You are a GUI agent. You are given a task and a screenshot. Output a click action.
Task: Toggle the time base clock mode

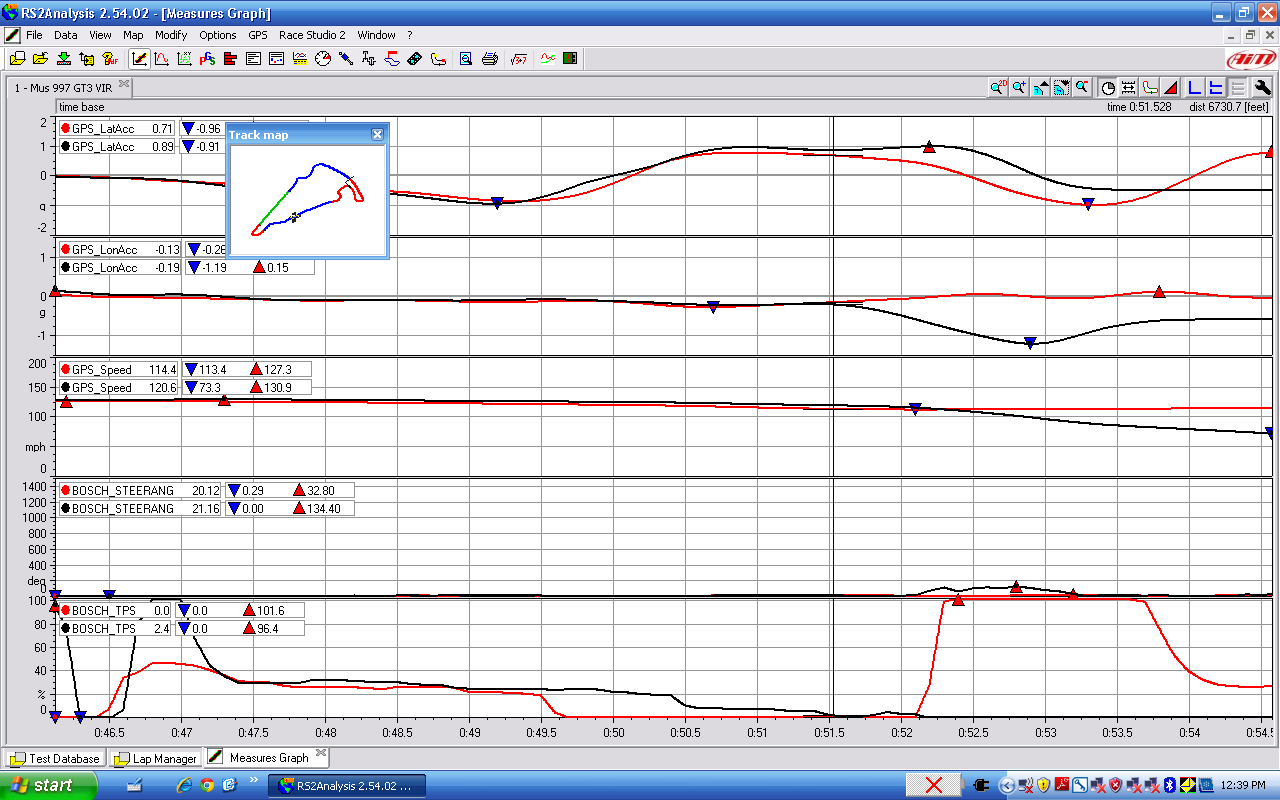tap(1108, 88)
